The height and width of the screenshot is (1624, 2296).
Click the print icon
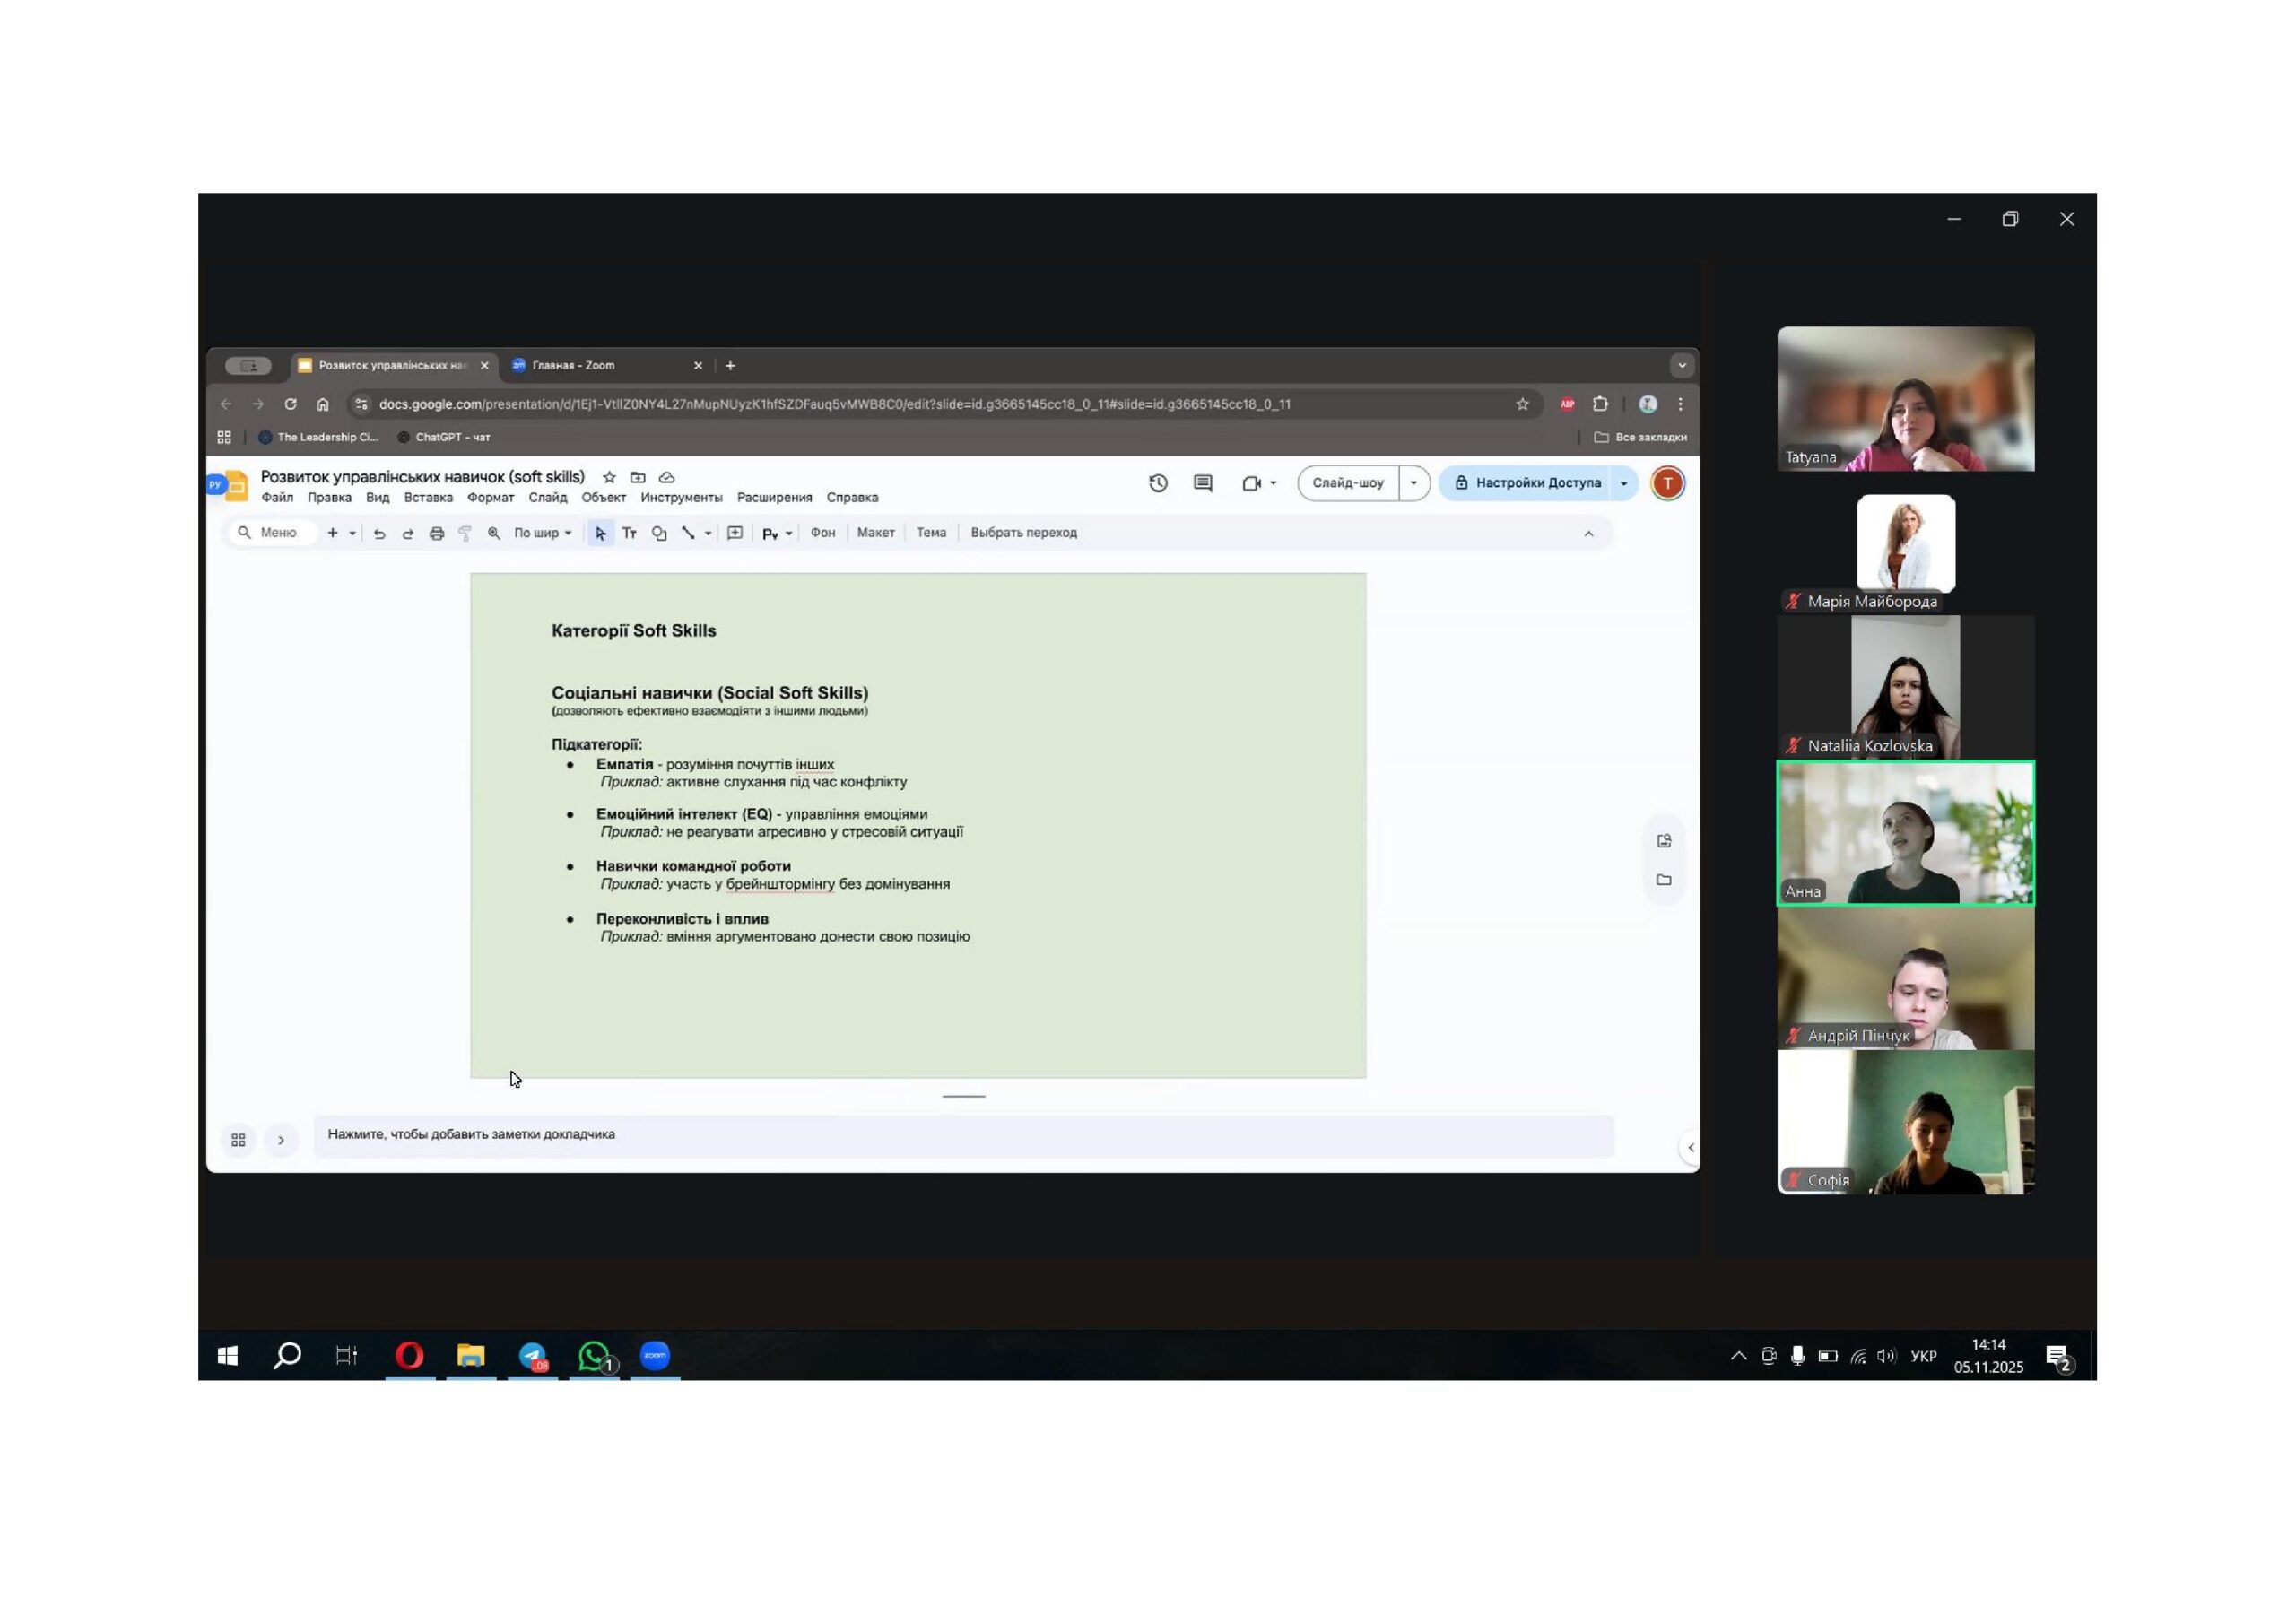pyautogui.click(x=436, y=533)
